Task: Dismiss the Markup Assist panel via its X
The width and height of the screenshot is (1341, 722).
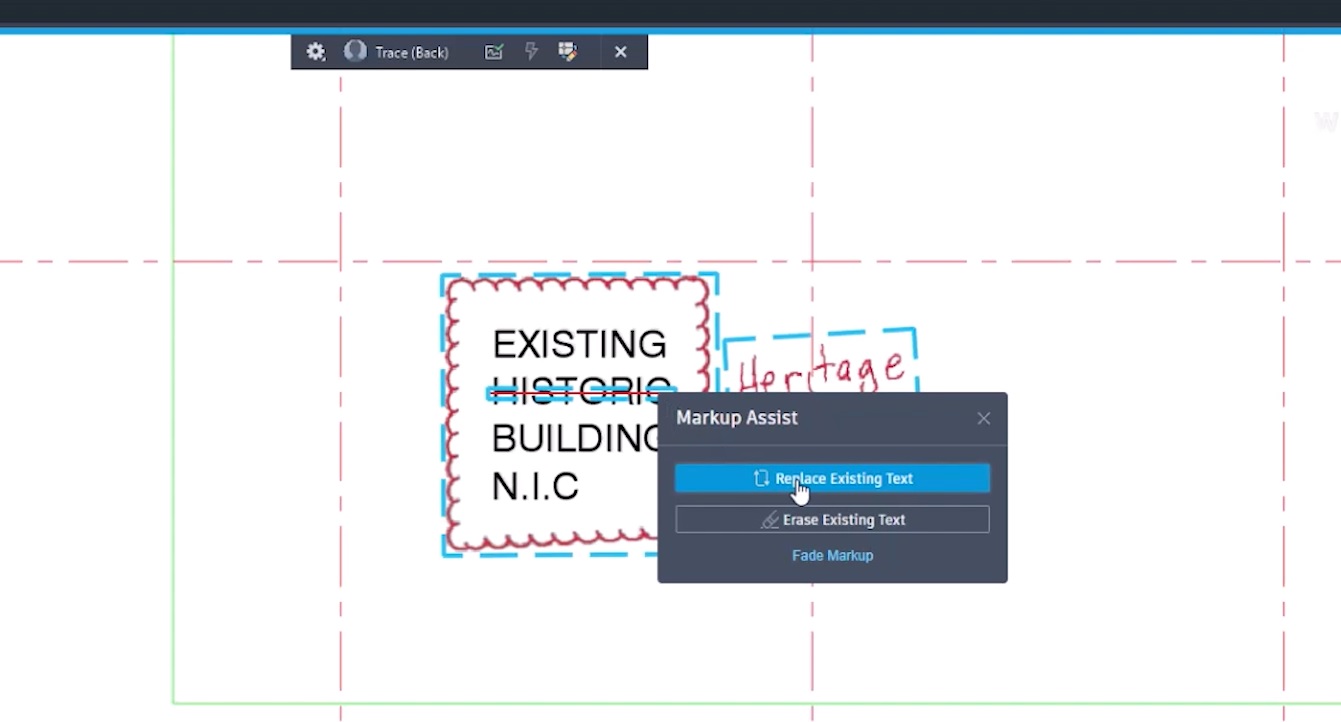Action: click(983, 418)
